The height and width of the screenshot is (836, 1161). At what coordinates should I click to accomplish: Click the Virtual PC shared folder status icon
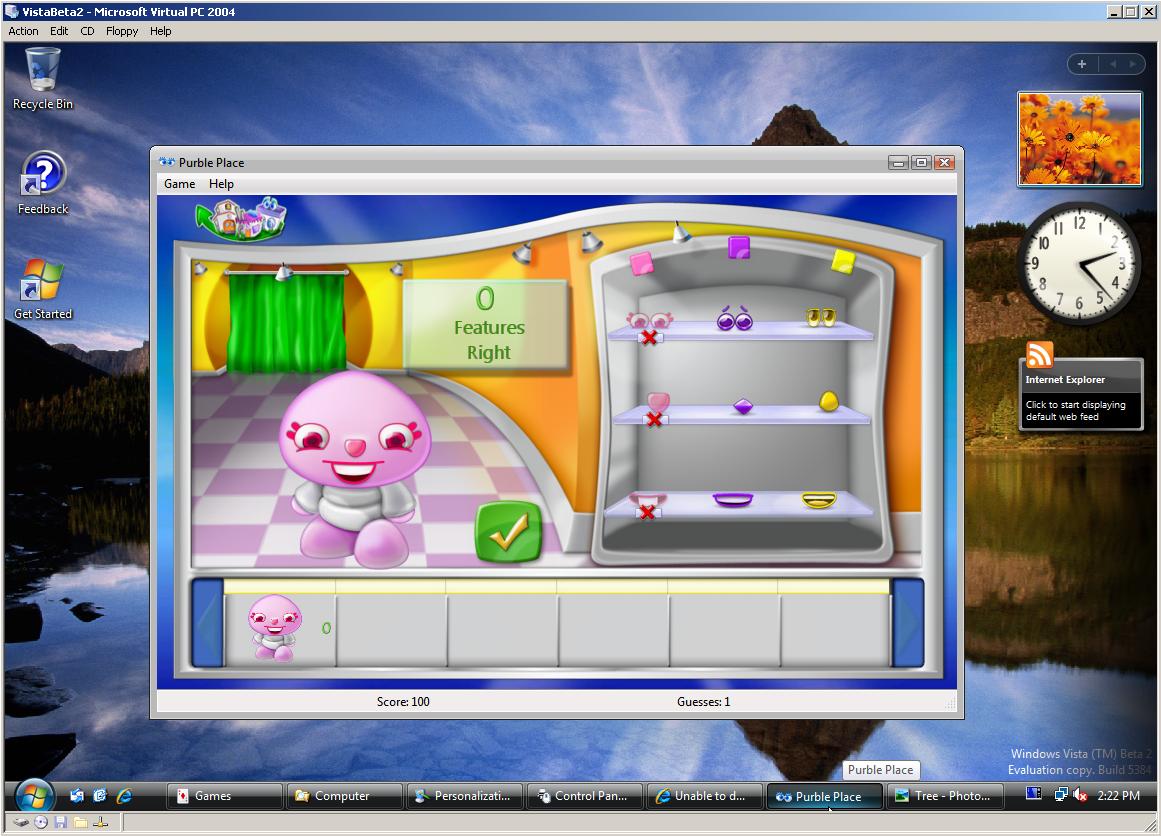(x=81, y=822)
